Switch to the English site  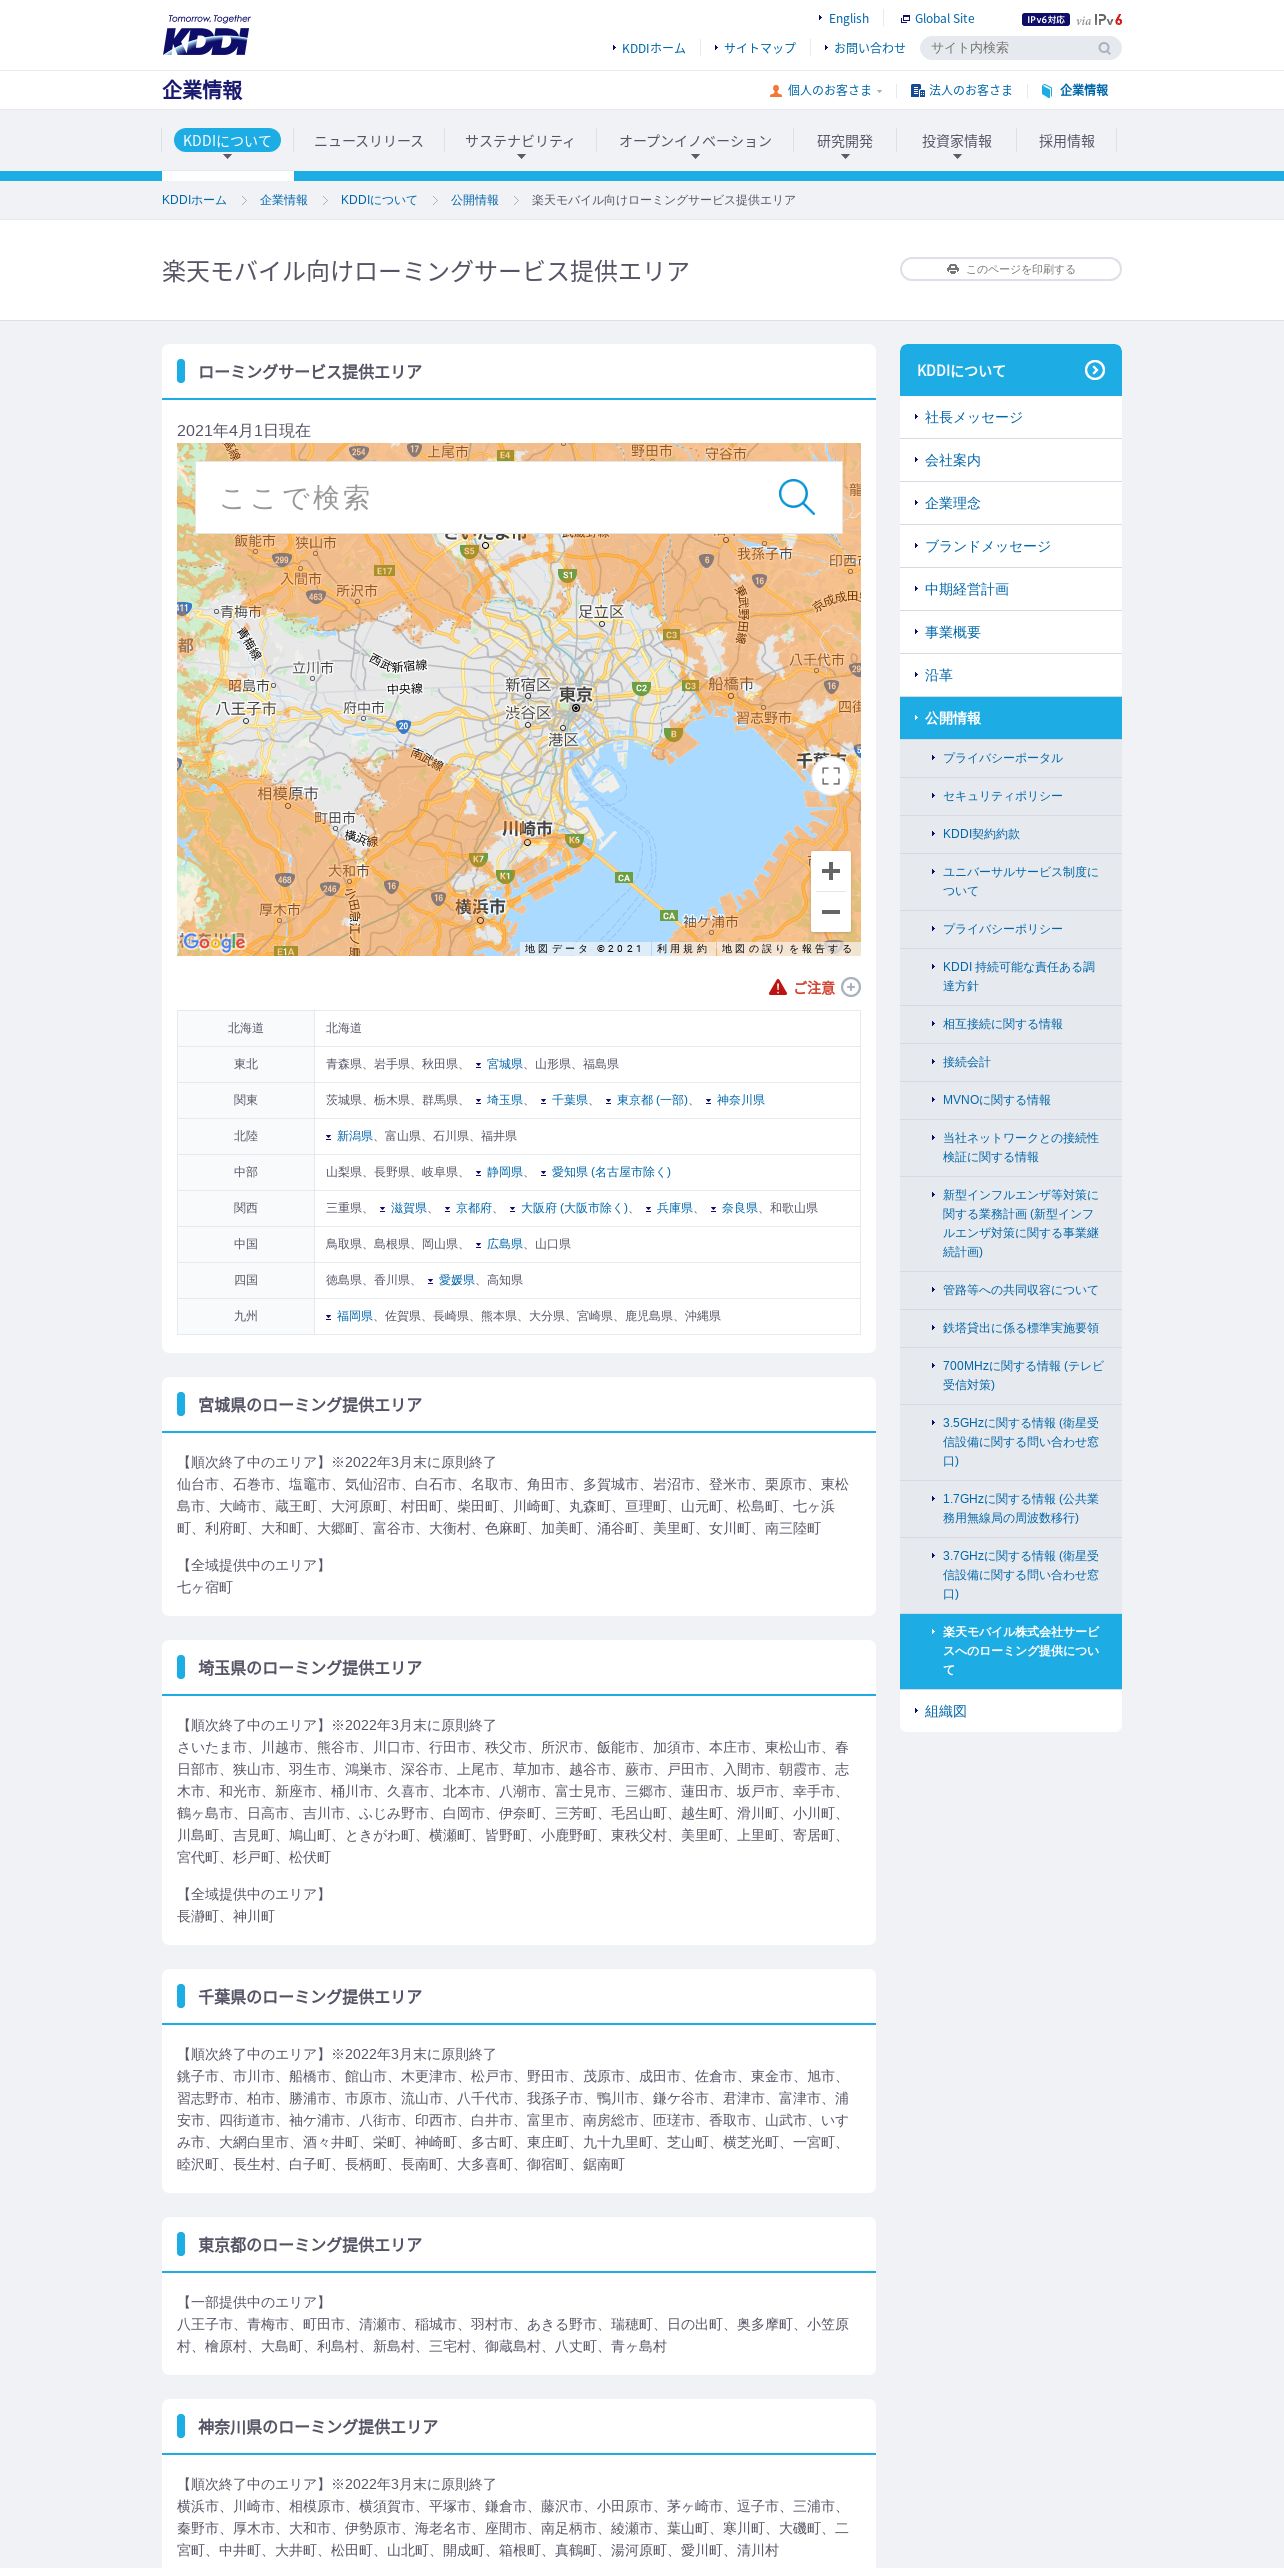(848, 19)
